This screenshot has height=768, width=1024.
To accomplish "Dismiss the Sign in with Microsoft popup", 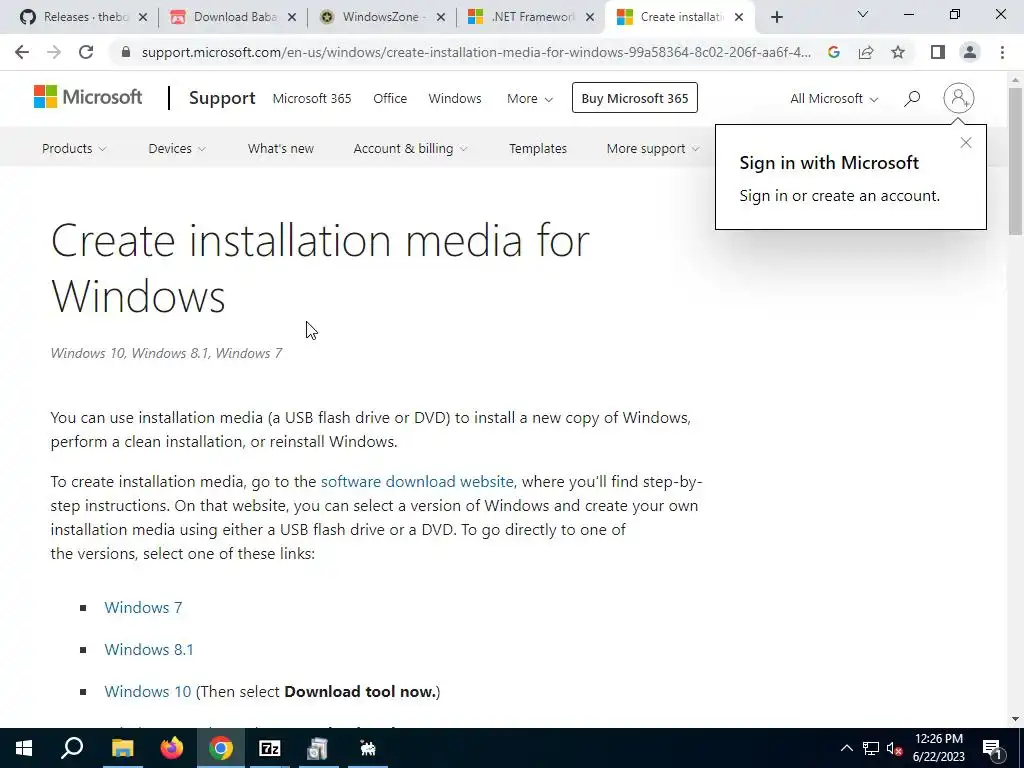I will 966,142.
